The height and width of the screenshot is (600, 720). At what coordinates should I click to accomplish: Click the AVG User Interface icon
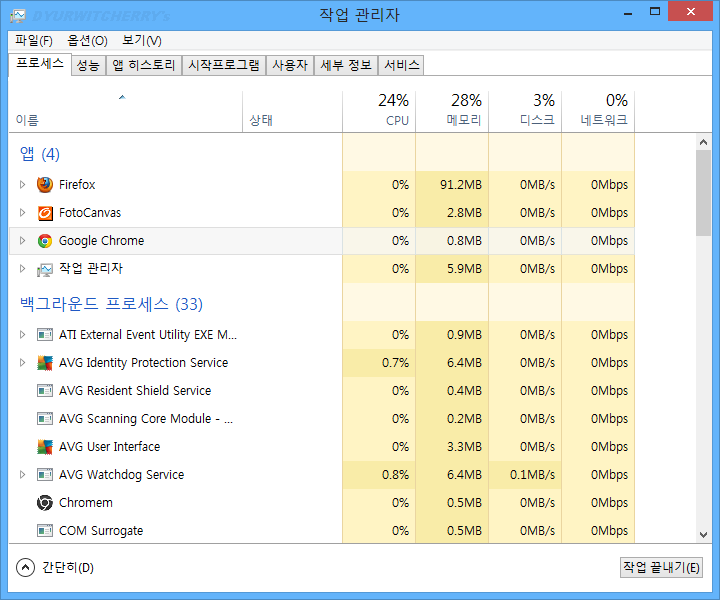[44, 447]
